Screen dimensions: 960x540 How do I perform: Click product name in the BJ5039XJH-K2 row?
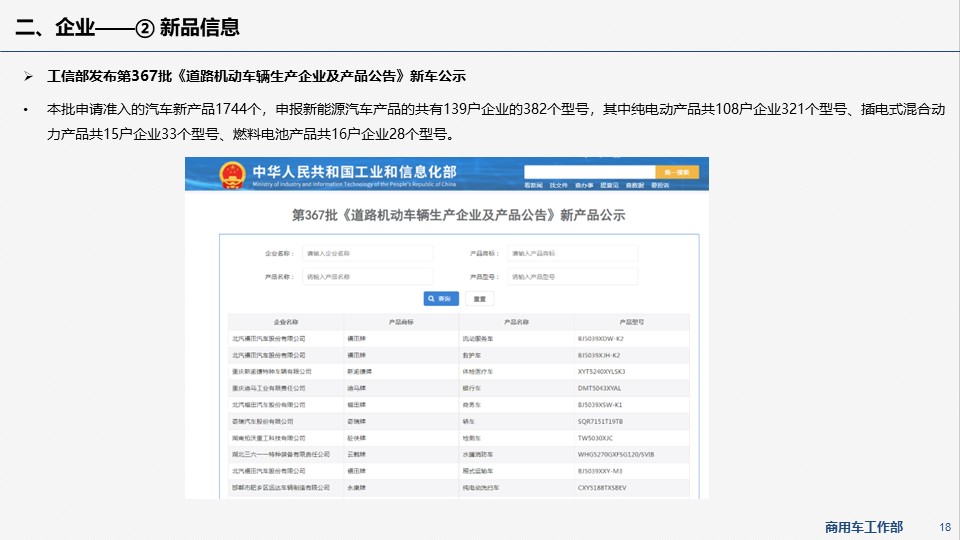click(x=471, y=355)
